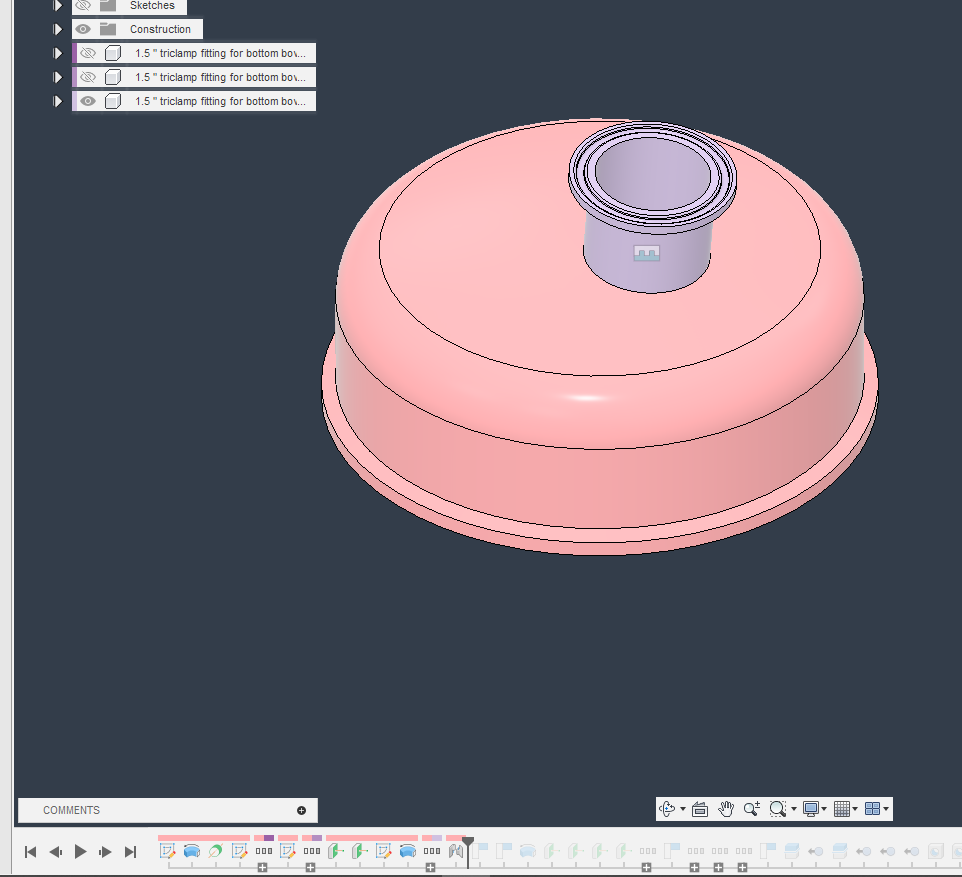
Task: Select the first sketch icon in the timeline
Action: (169, 851)
